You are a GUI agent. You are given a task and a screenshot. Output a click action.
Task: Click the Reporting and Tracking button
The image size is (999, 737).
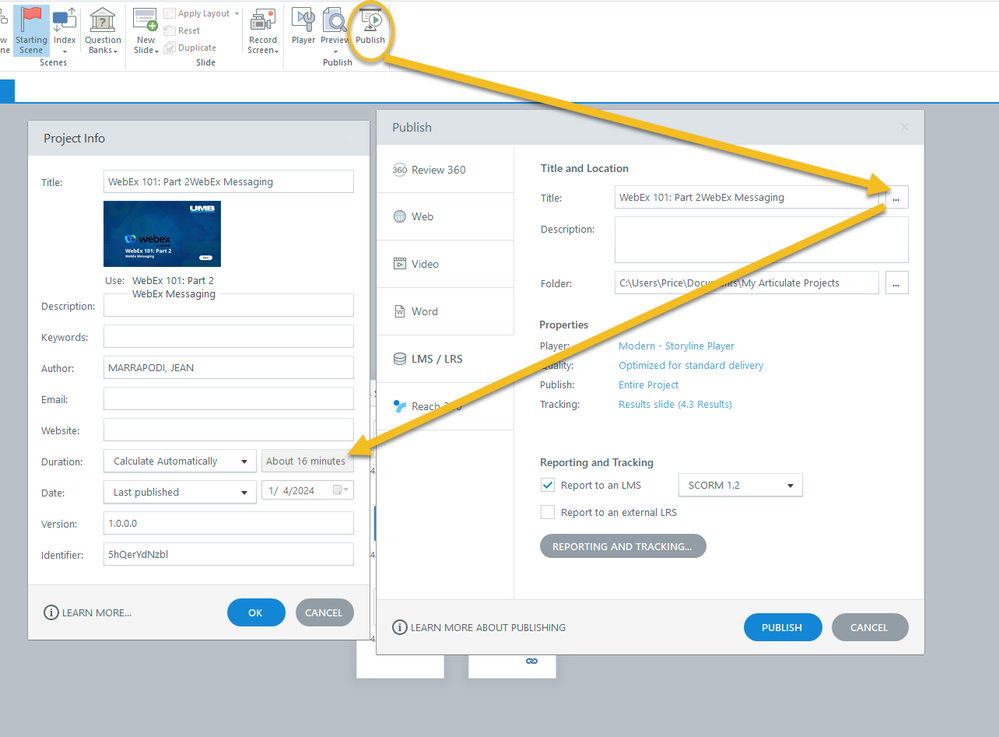(622, 546)
